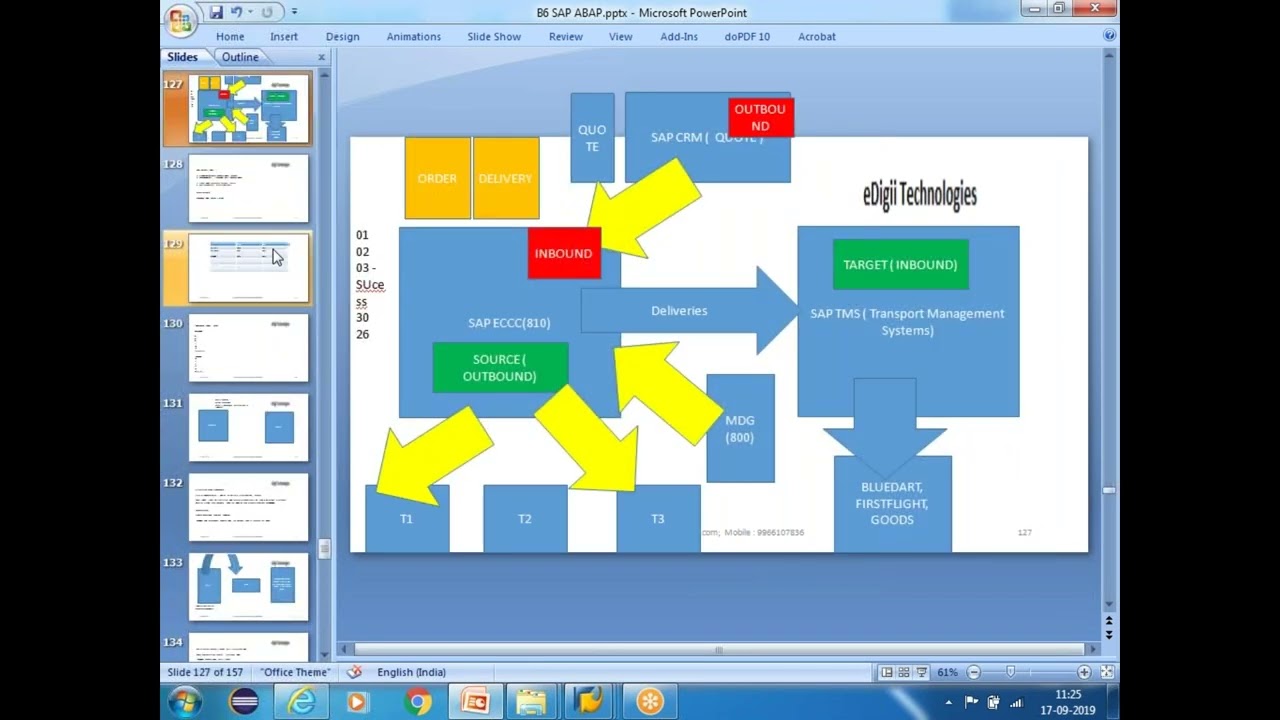Select slide 128 thumbnail

[x=249, y=188]
